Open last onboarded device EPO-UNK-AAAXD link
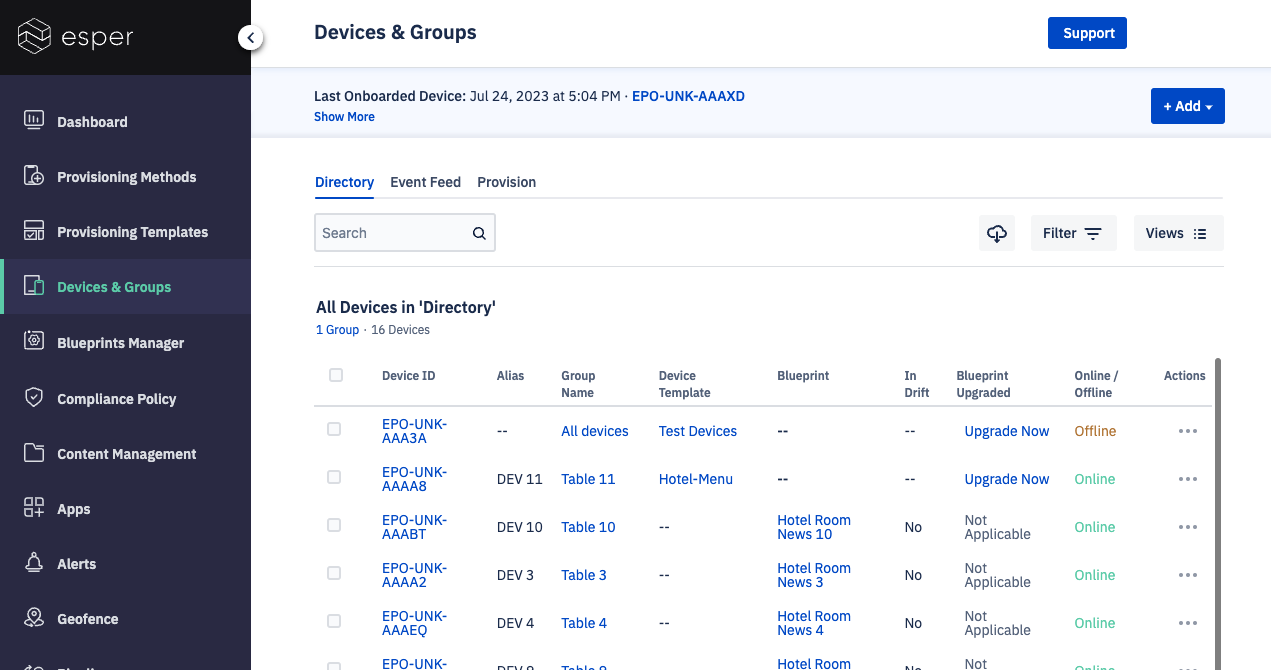Image resolution: width=1271 pixels, height=670 pixels. (688, 97)
